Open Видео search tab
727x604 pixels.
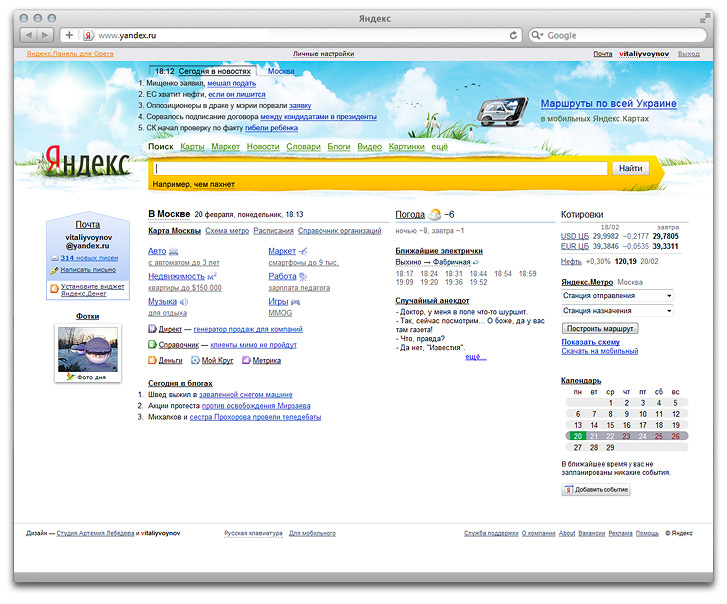(x=370, y=147)
